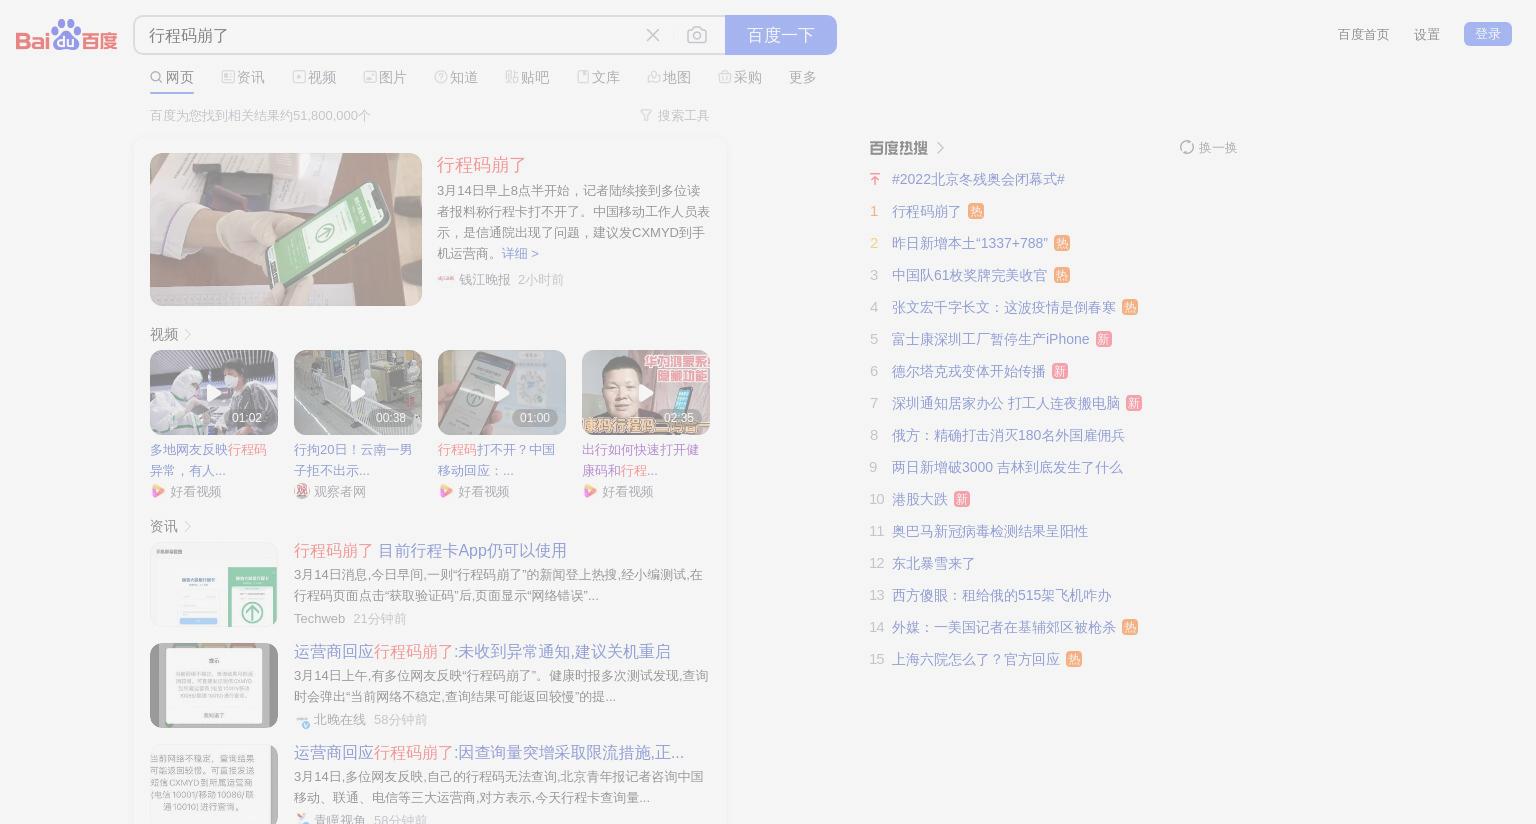Click the pinned-to-top arrow icon
Viewport: 1536px width, 824px height.
(875, 179)
